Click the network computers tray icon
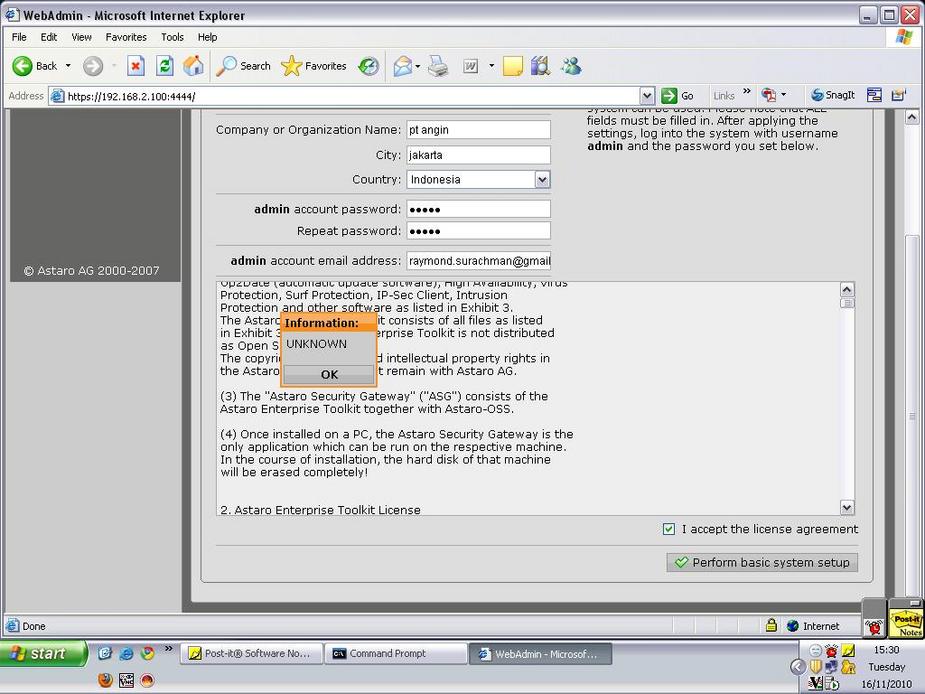The image size is (925, 694). tap(831, 667)
